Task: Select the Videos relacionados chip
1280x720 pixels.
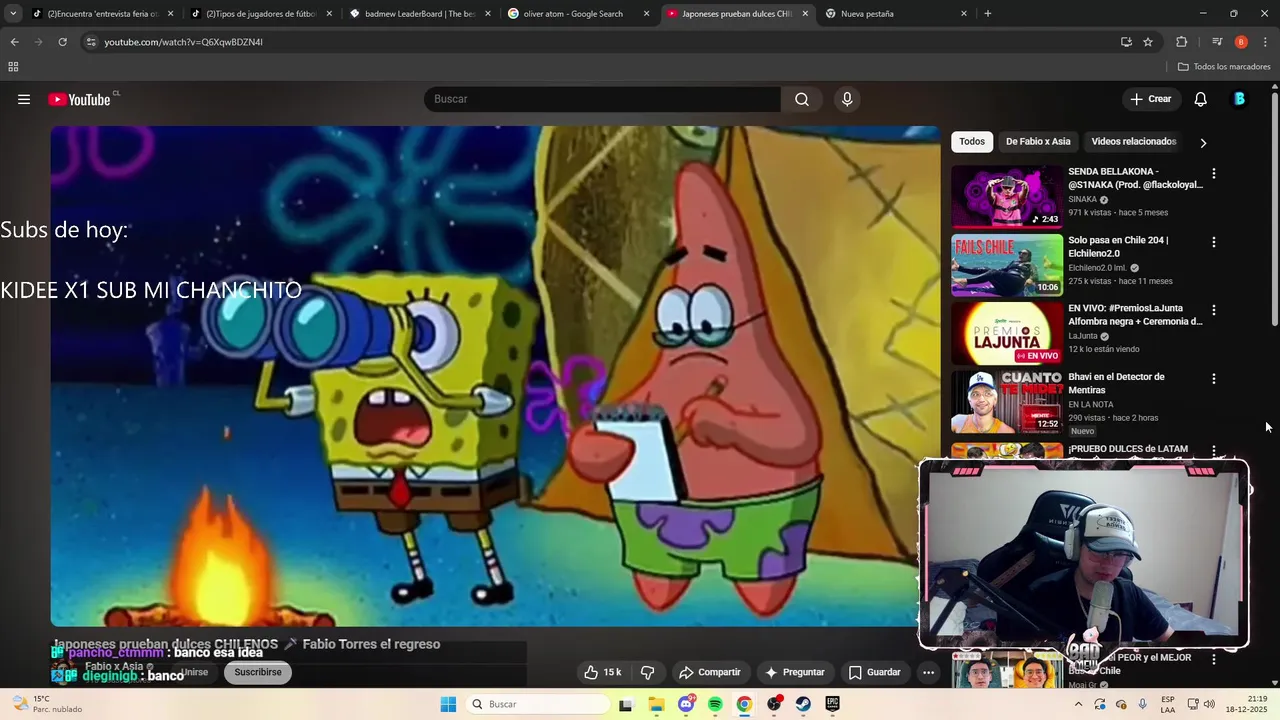Action: pyautogui.click(x=1133, y=141)
